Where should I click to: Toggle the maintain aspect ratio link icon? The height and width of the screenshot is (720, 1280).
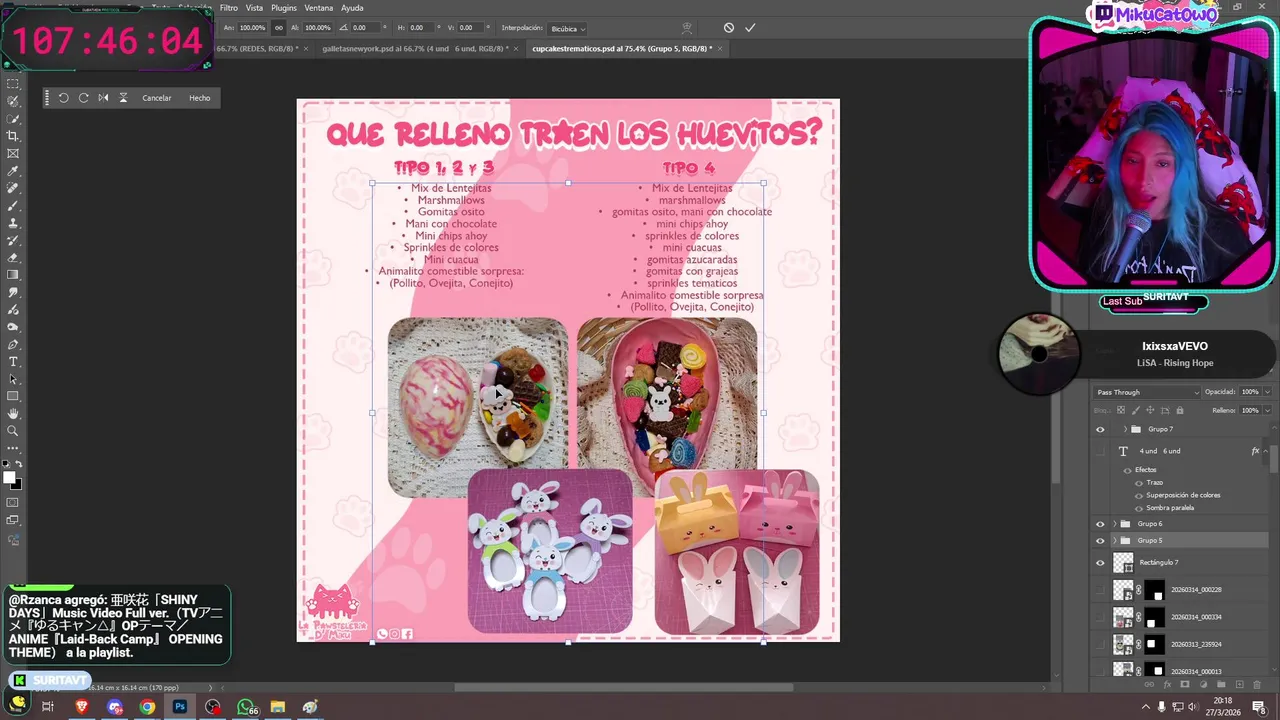[x=278, y=28]
